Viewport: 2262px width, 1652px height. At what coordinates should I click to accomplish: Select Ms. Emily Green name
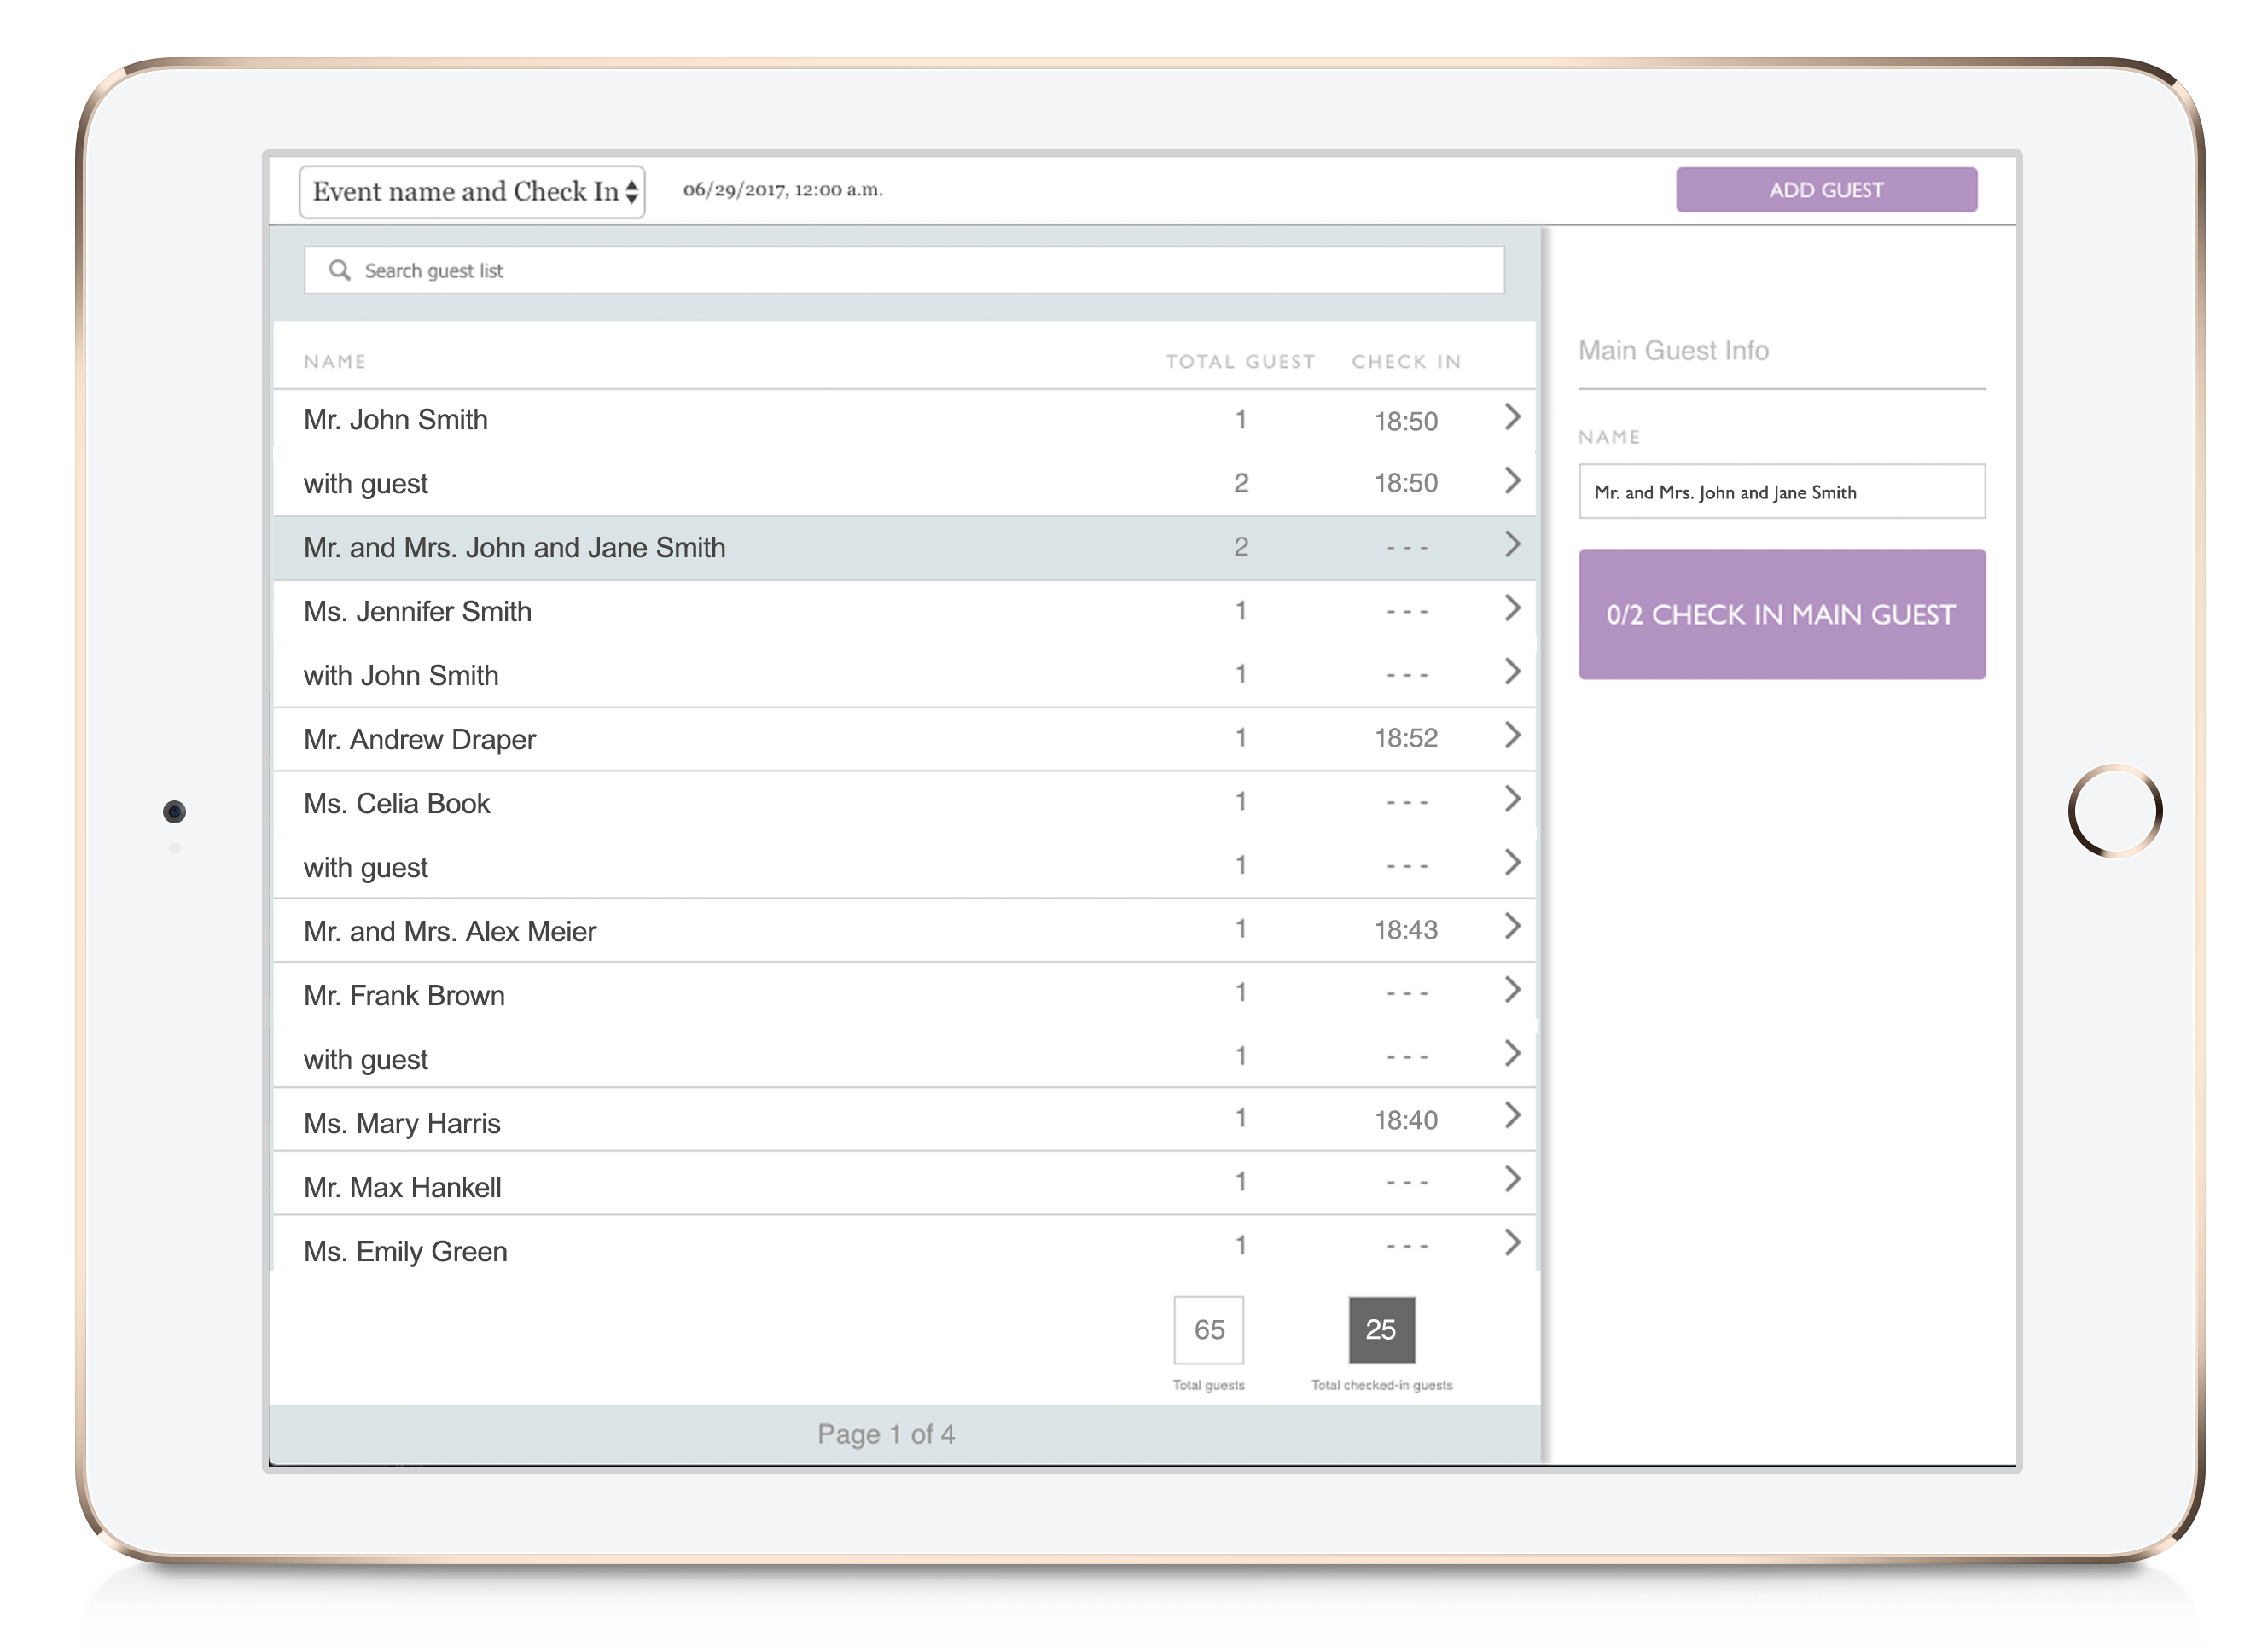[x=406, y=1252]
